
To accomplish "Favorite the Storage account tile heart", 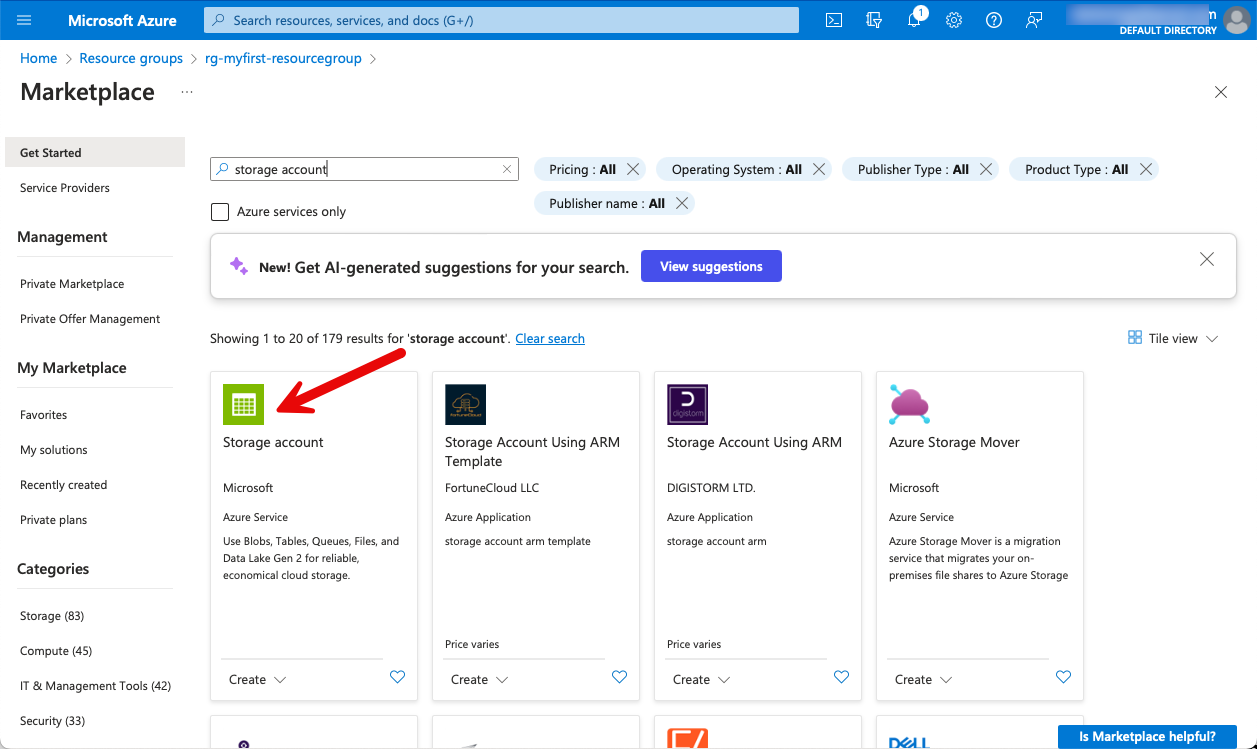I will pyautogui.click(x=397, y=677).
